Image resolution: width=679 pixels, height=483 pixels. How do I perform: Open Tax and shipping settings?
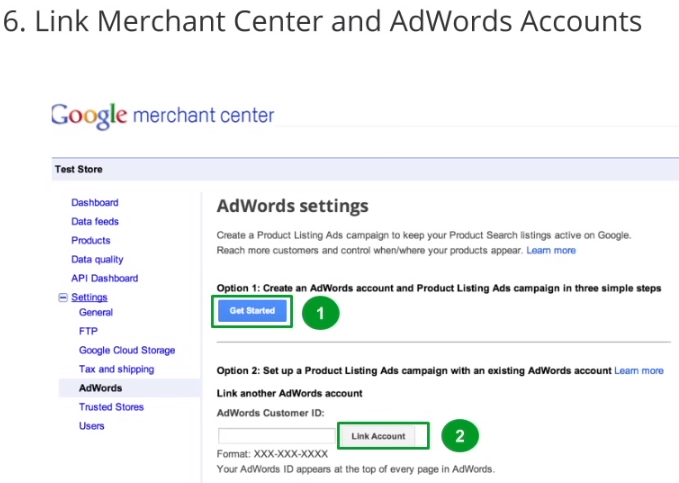[116, 369]
